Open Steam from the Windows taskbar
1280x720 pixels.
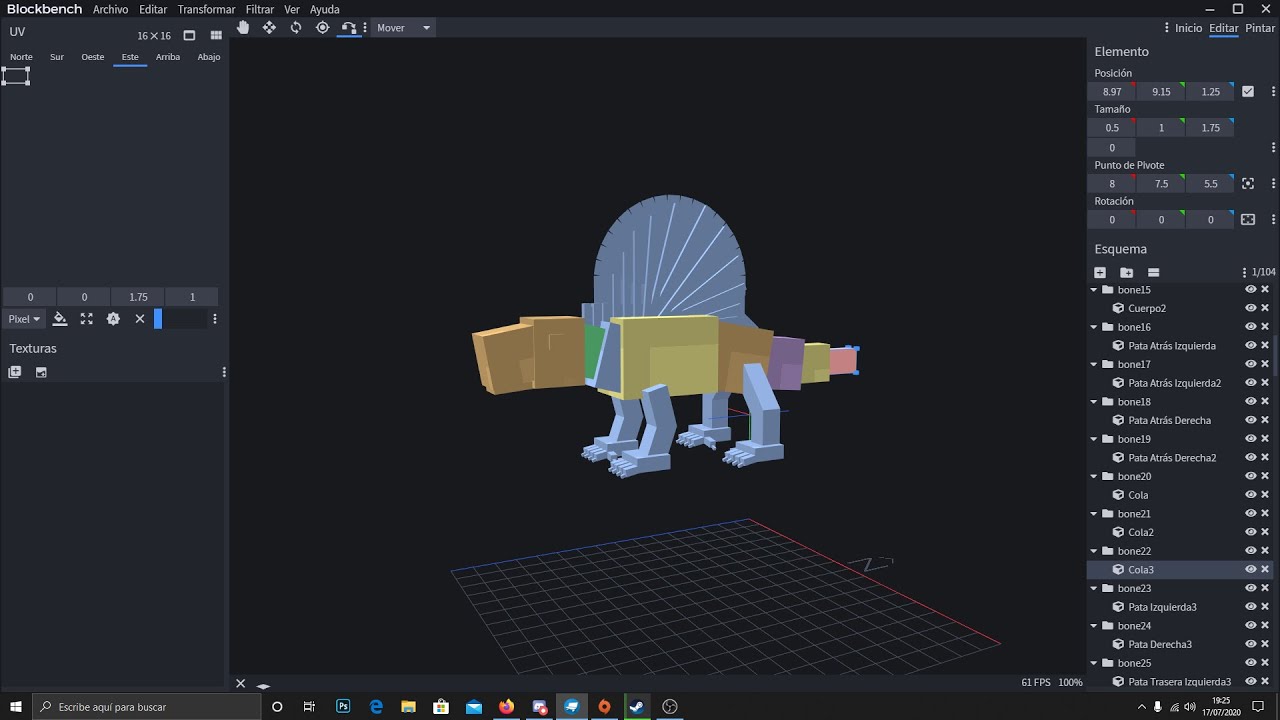tap(637, 707)
